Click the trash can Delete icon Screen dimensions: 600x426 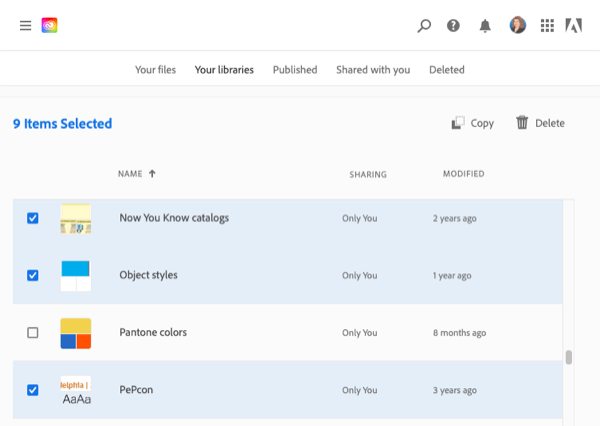(522, 122)
